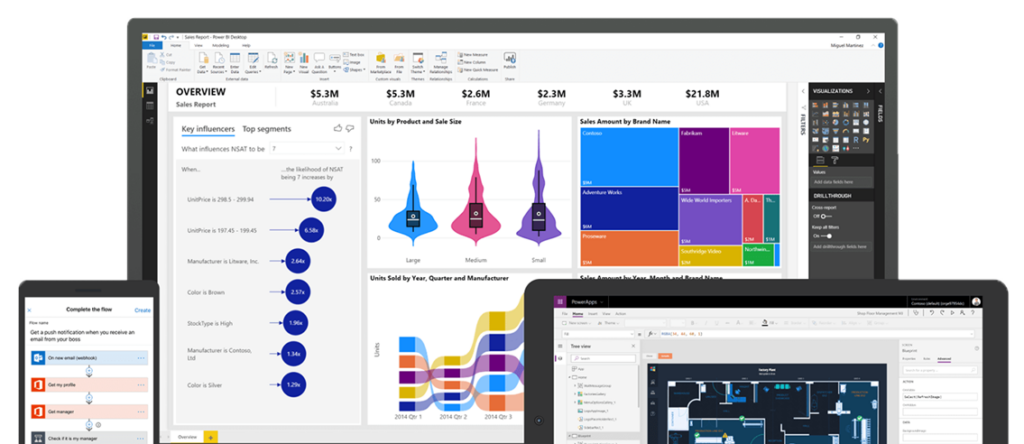Open the Advanced tab in PowerApps panel
The height and width of the screenshot is (444, 1024).
944,359
